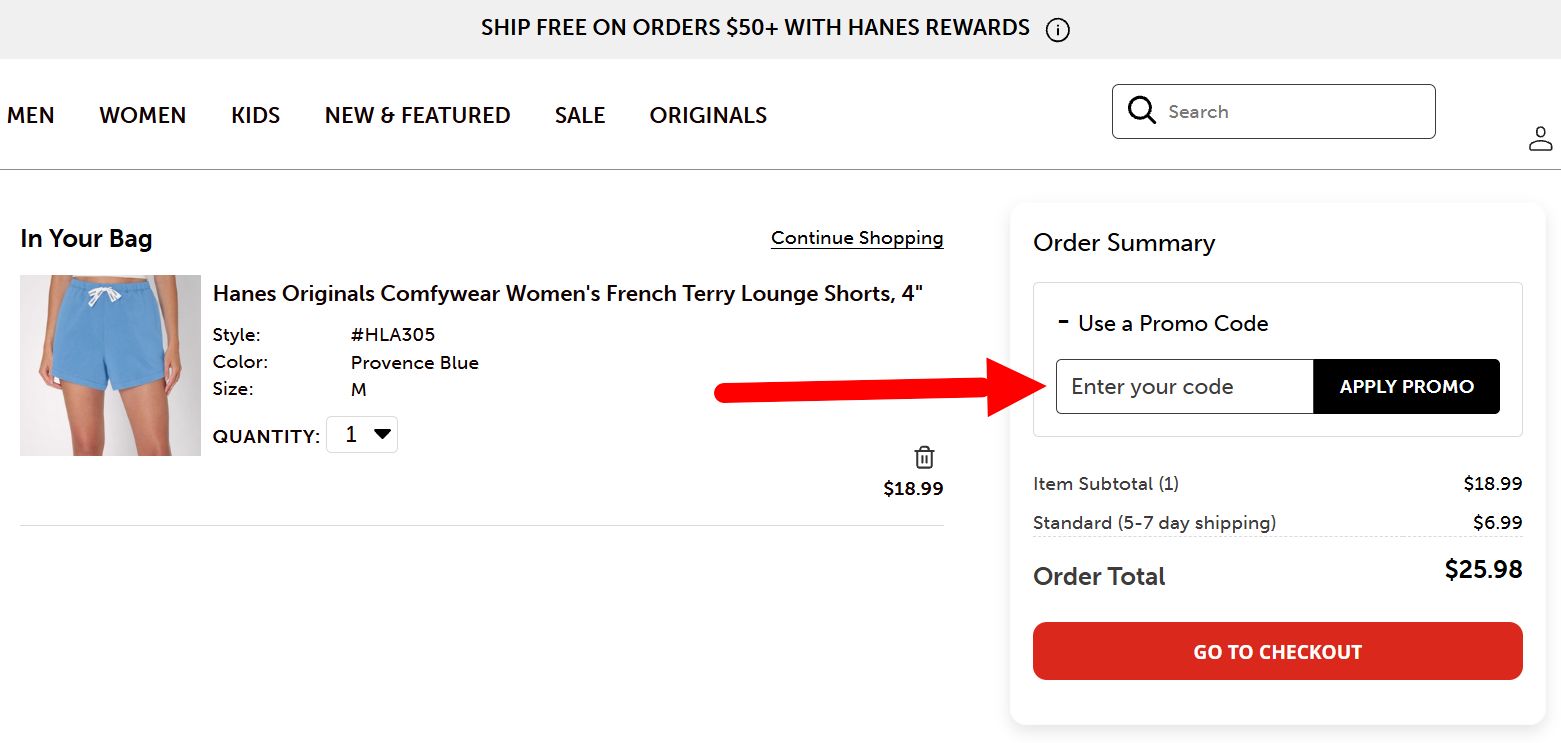Open the French Terry Lounge Shorts product name

tap(568, 293)
